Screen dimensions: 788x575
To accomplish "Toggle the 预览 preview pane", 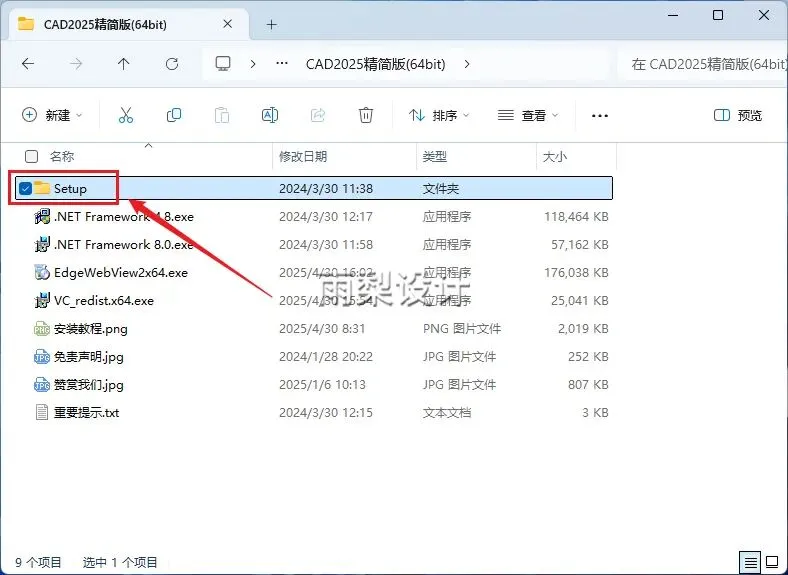I will click(738, 115).
